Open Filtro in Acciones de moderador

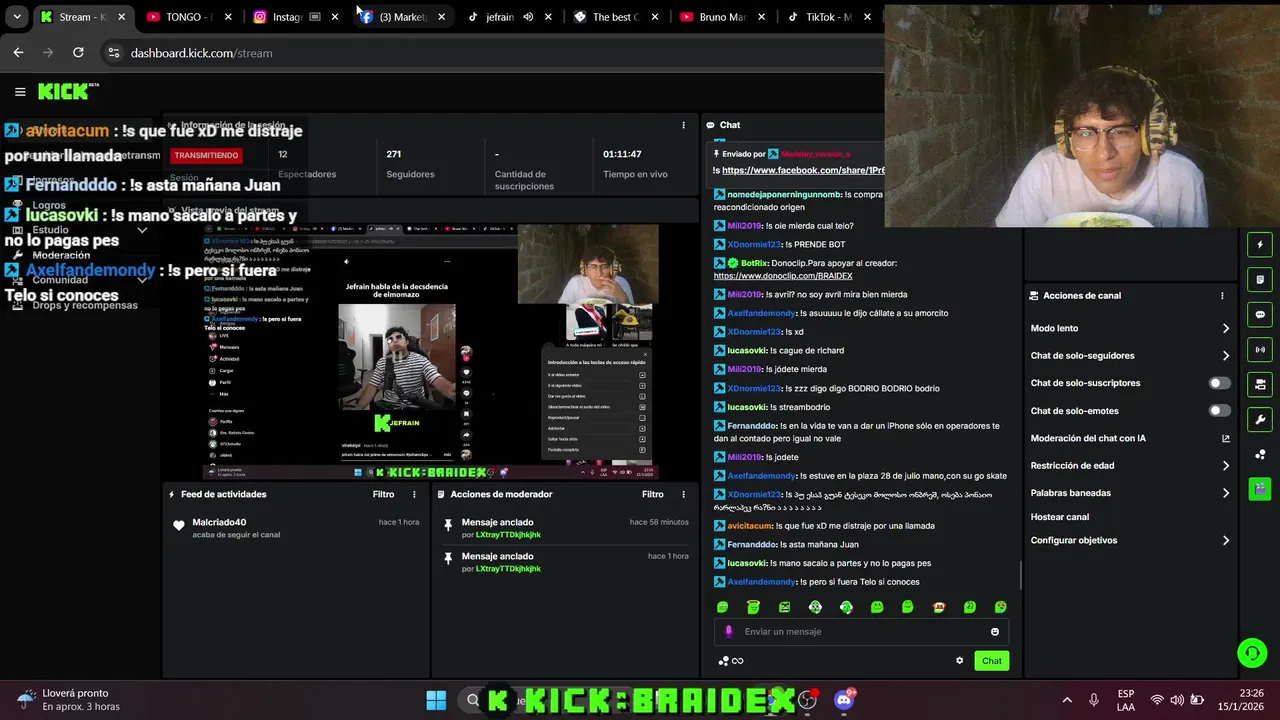pos(653,494)
